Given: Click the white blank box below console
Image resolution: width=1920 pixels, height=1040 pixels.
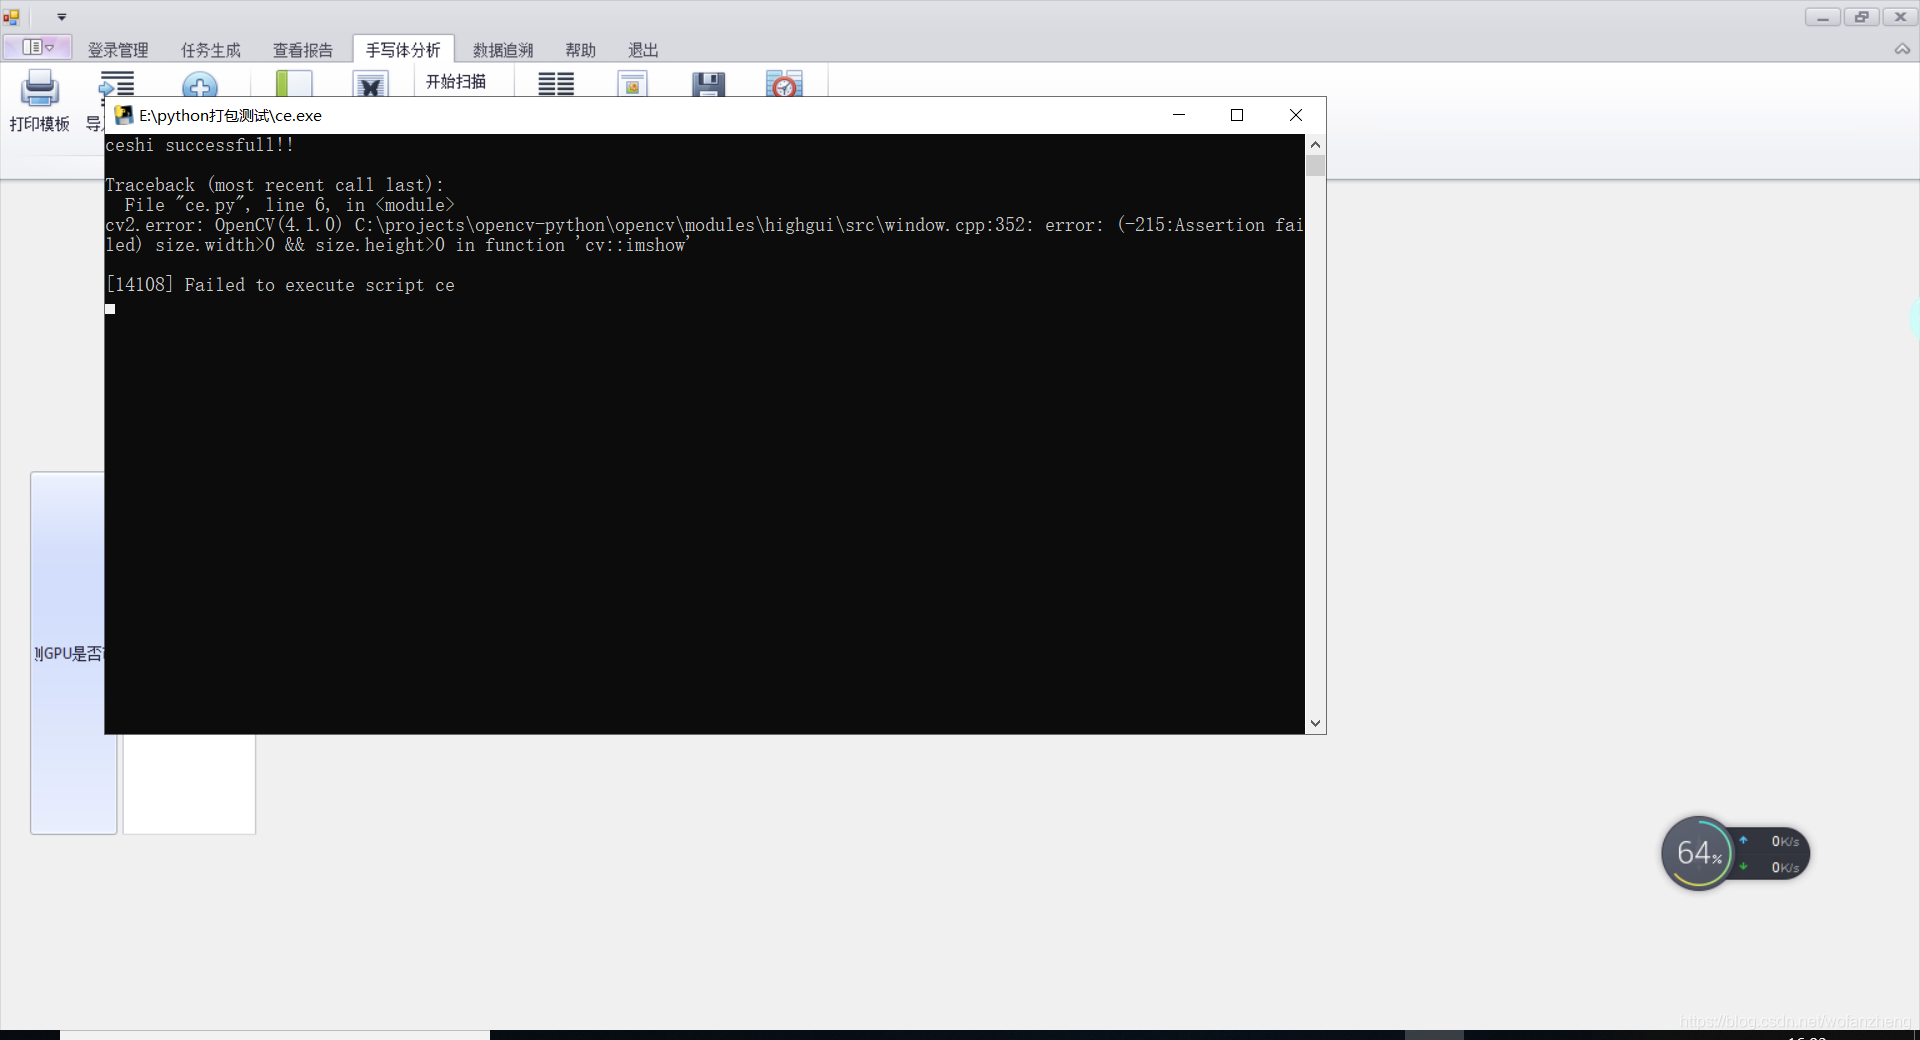Looking at the screenshot, I should click(189, 785).
